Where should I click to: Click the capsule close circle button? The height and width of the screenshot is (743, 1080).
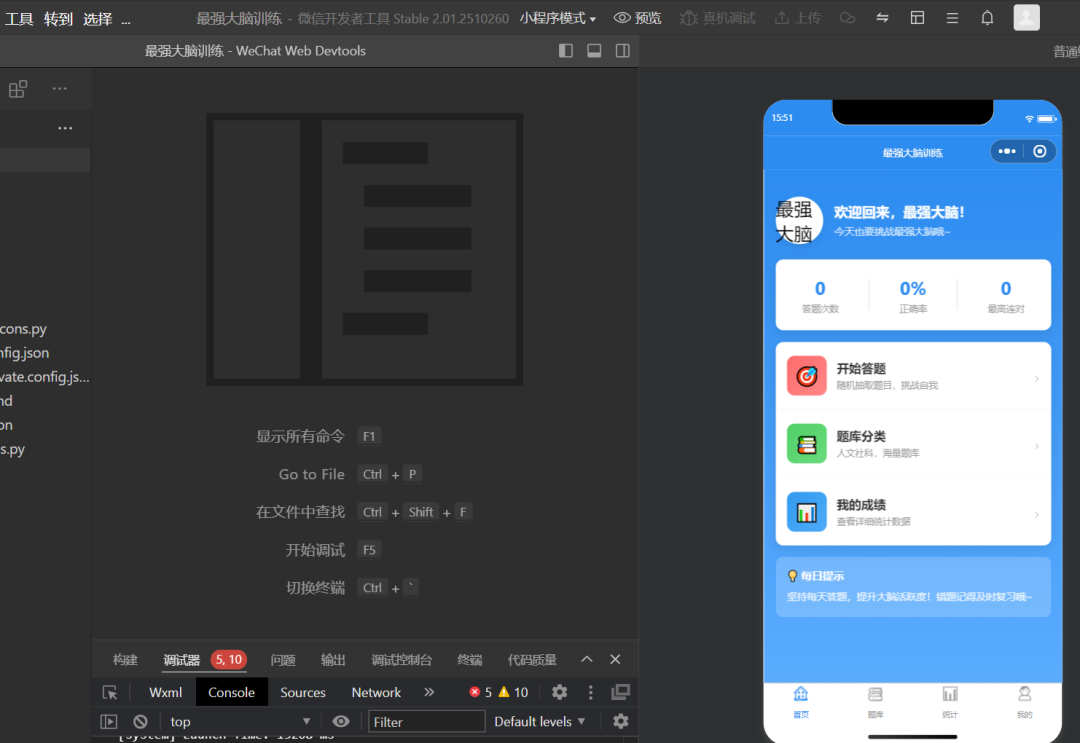(x=1040, y=151)
